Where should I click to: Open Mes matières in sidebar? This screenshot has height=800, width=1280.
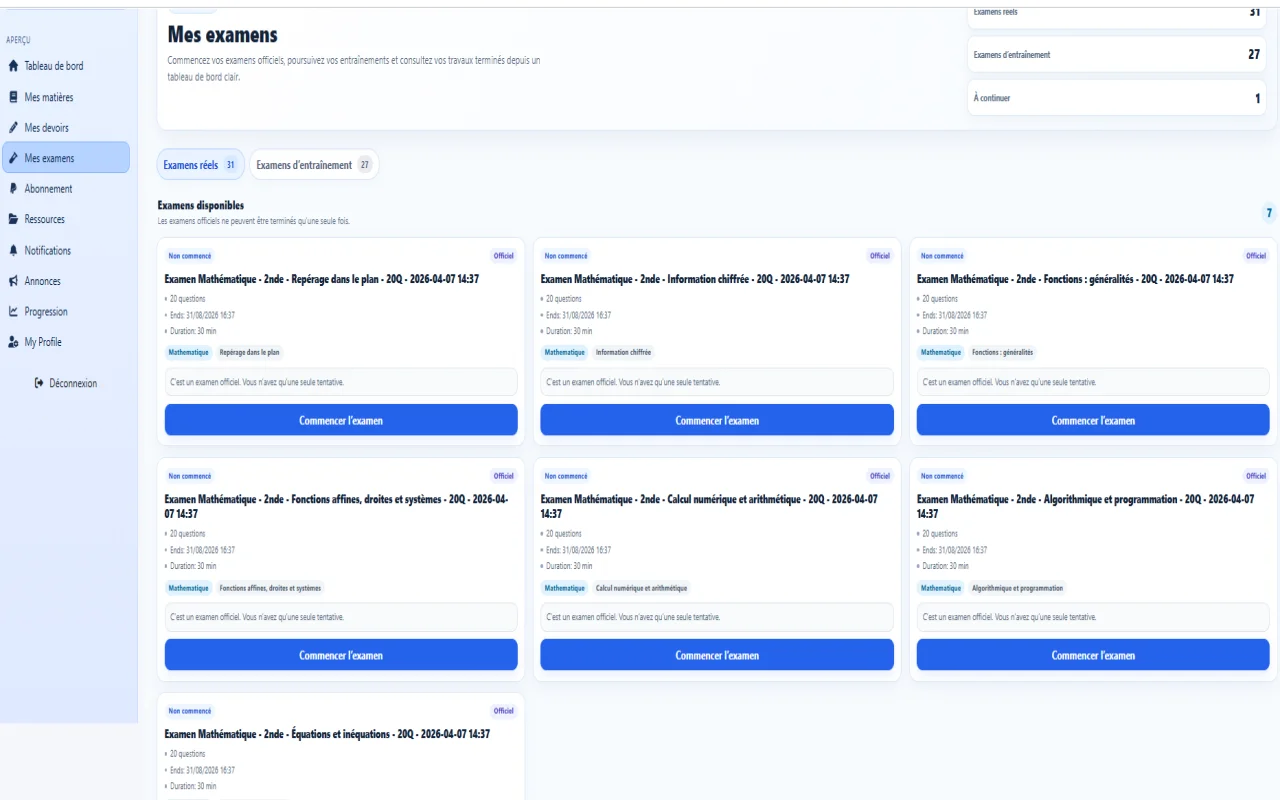(66, 97)
